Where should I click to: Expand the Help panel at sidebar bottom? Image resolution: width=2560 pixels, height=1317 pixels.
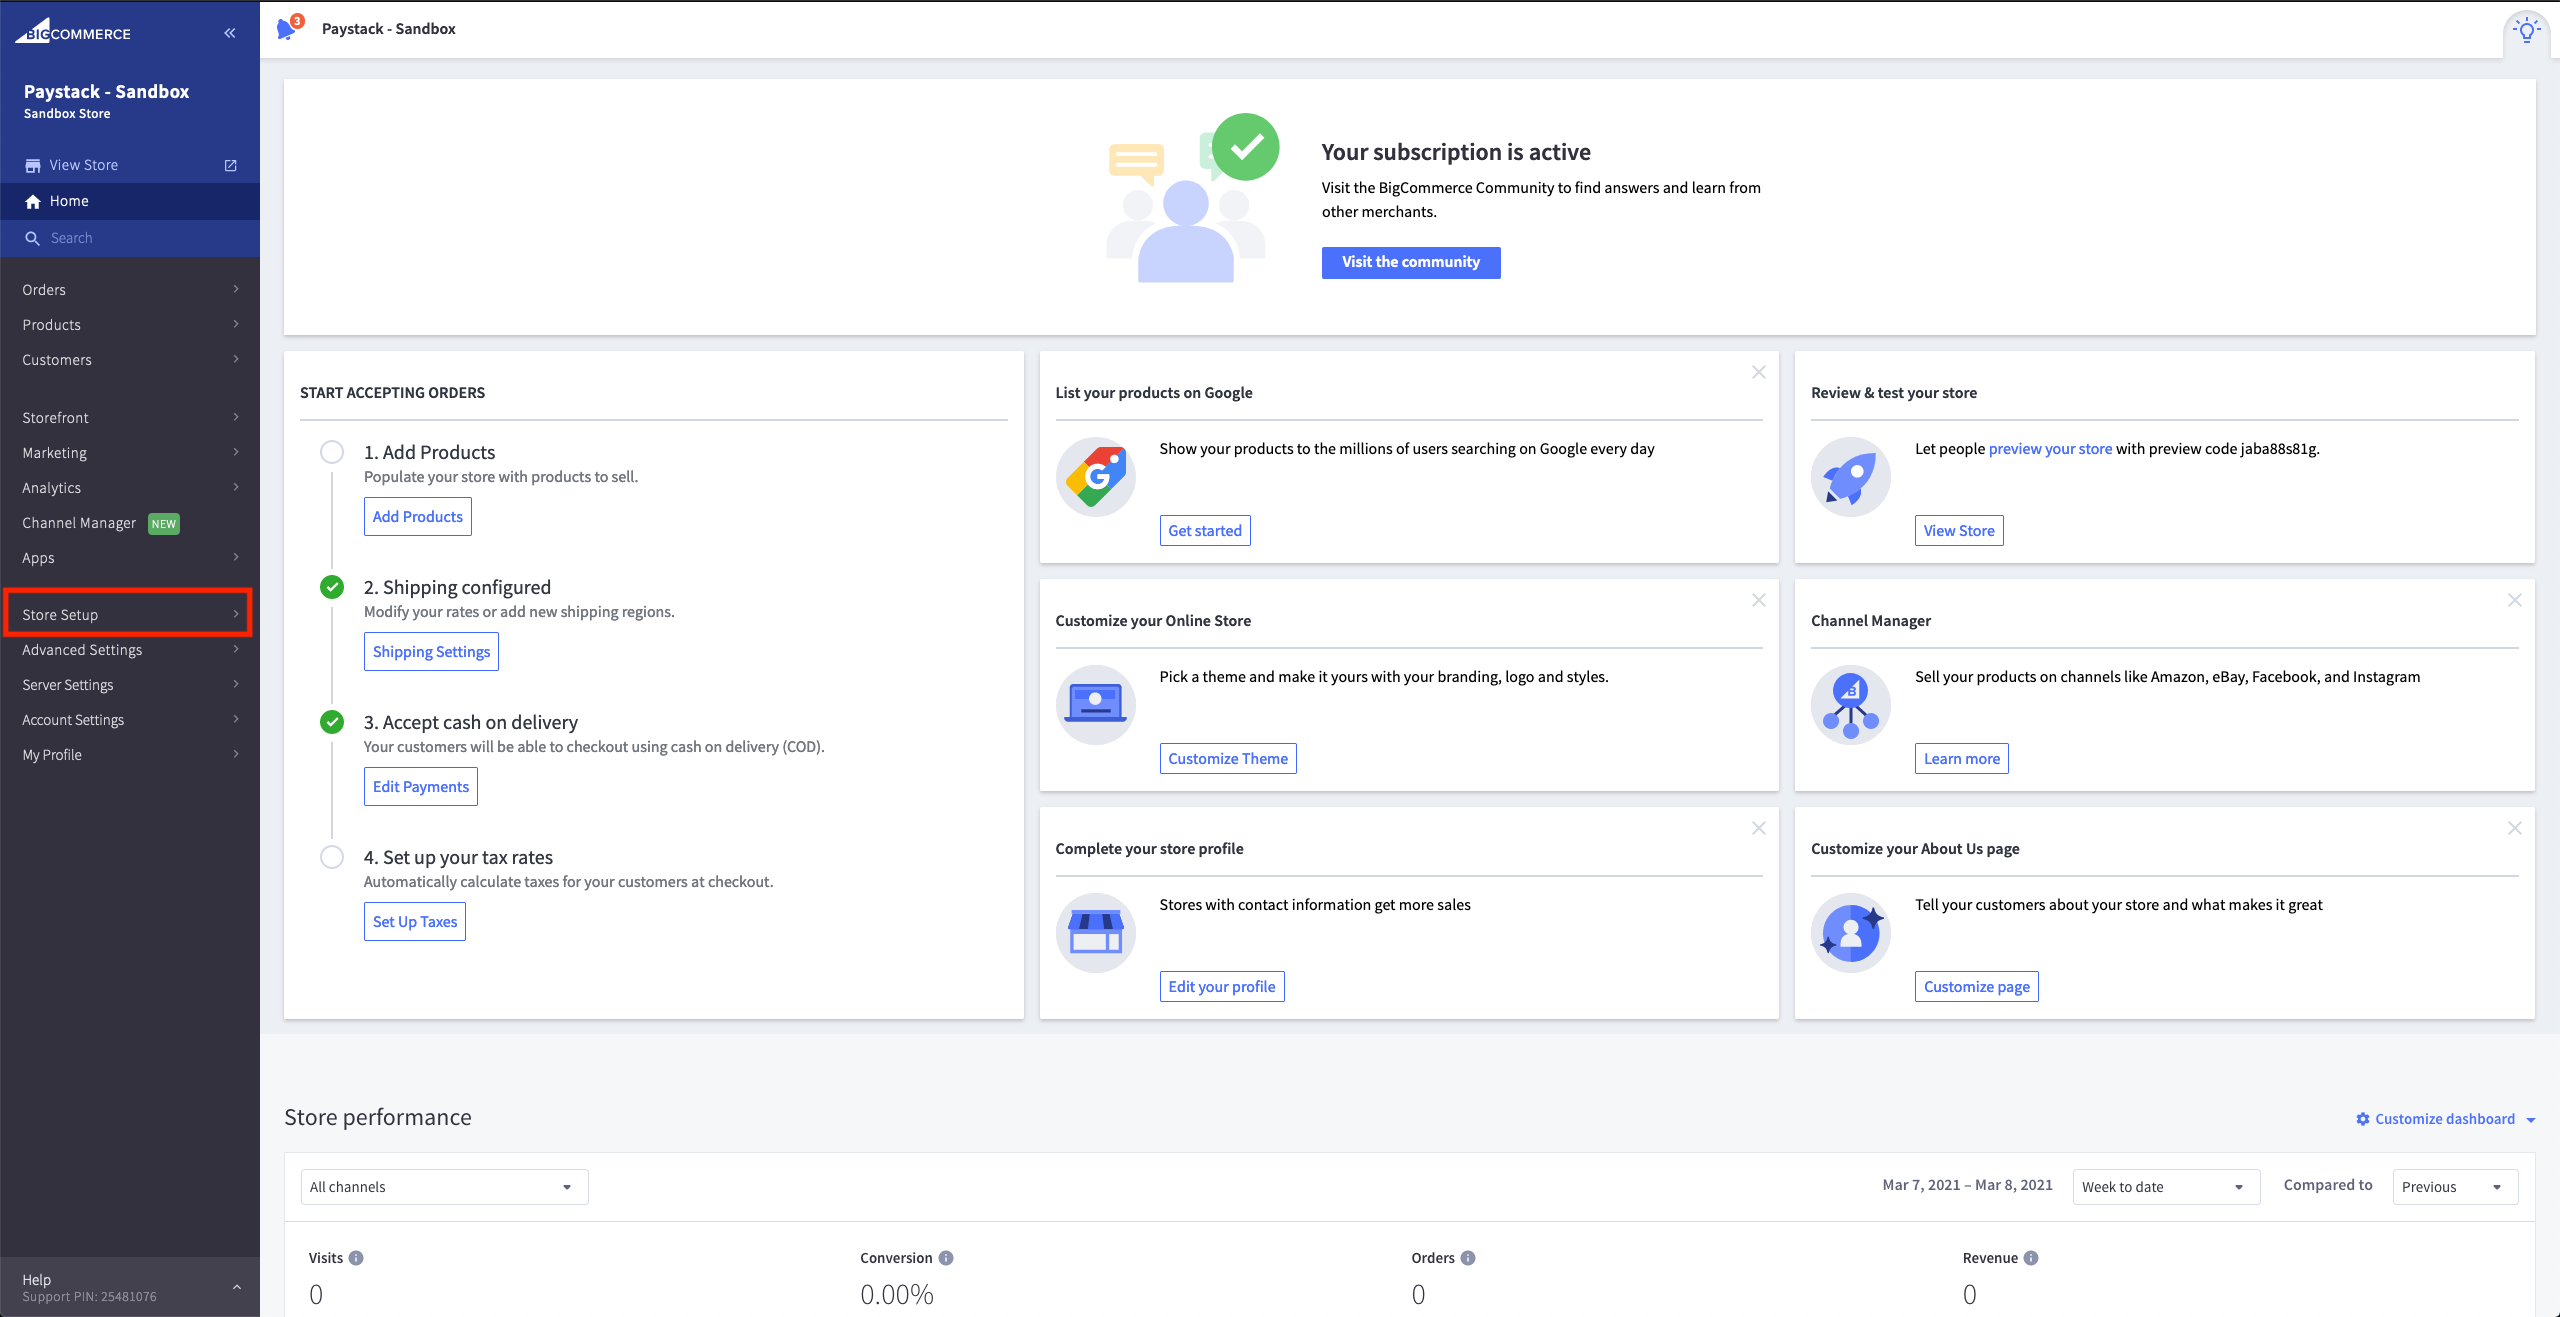(x=130, y=1287)
